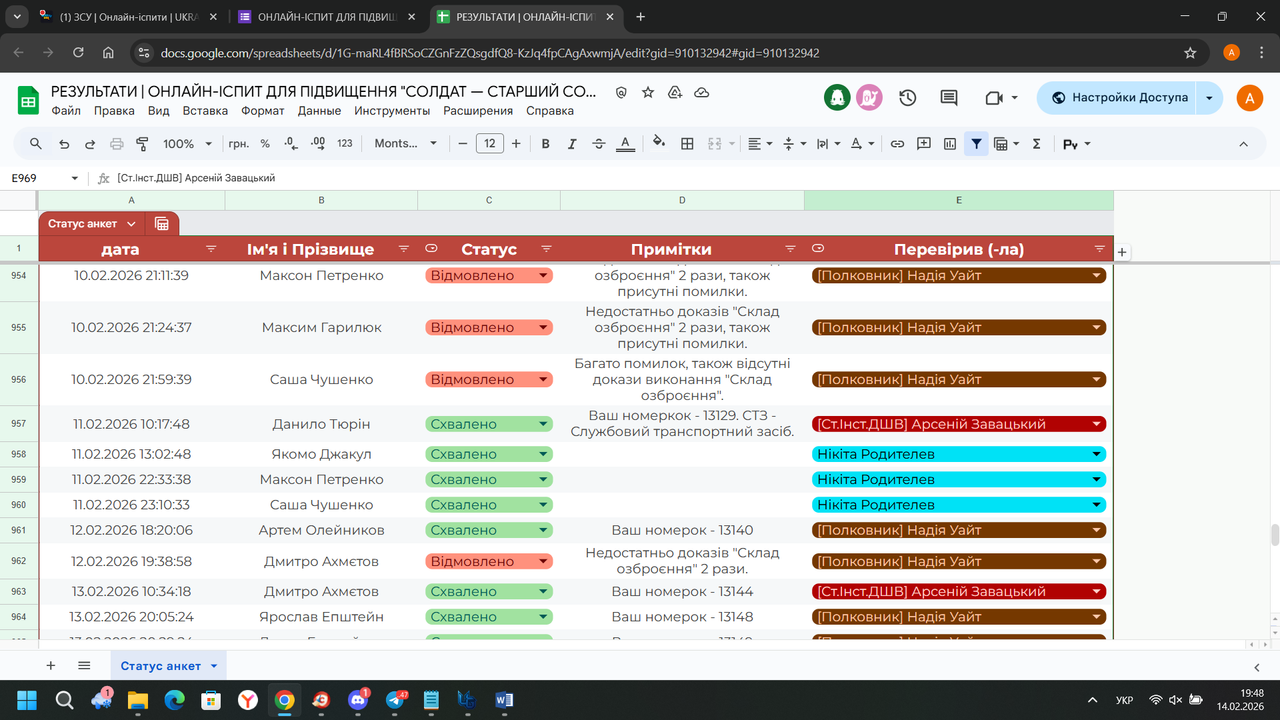
Task: Open the Правка menu
Action: coord(114,111)
